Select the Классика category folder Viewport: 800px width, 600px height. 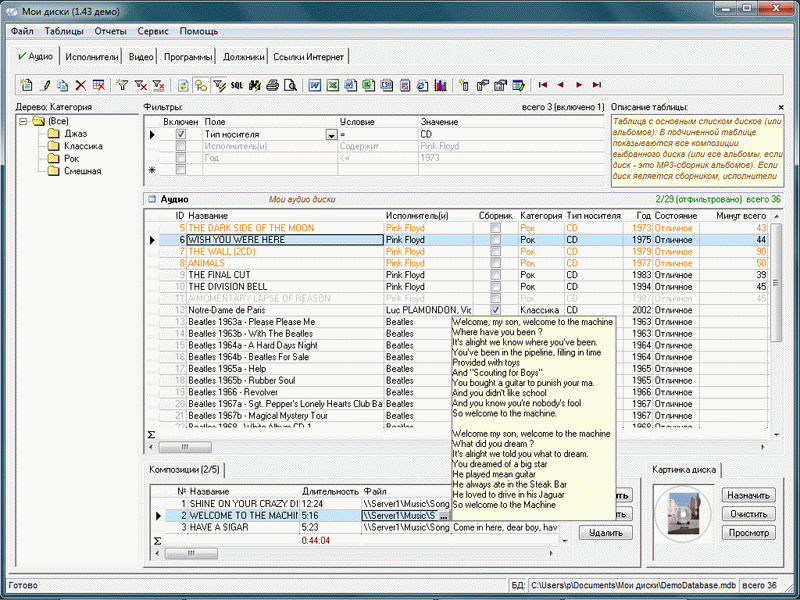point(82,146)
